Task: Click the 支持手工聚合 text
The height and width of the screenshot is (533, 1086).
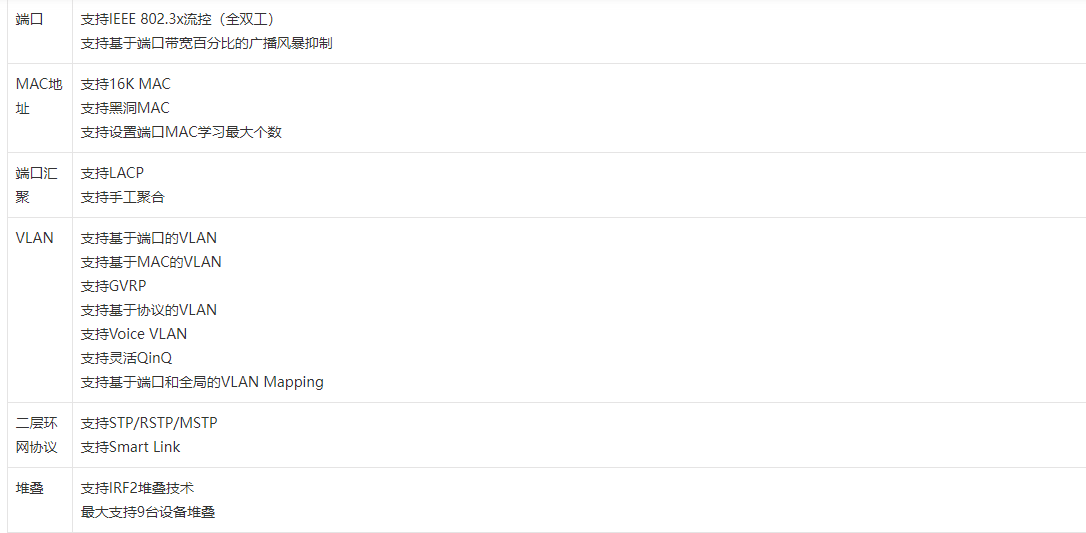Action: [122, 197]
